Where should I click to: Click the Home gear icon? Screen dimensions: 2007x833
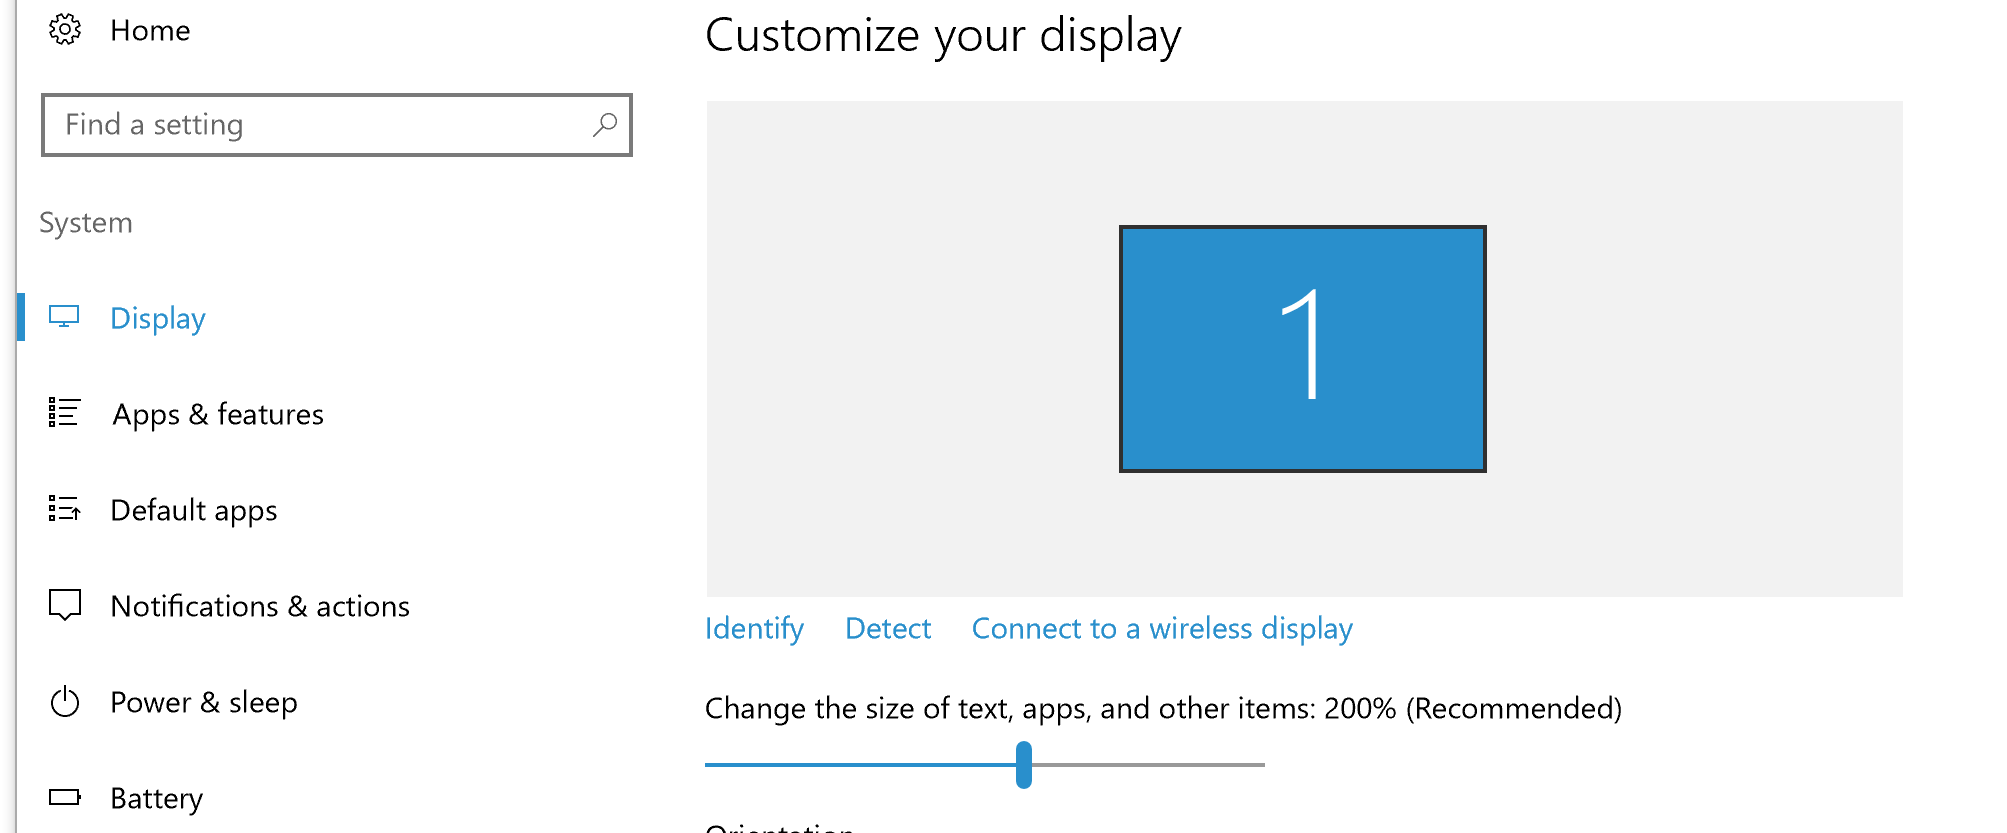coord(65,30)
